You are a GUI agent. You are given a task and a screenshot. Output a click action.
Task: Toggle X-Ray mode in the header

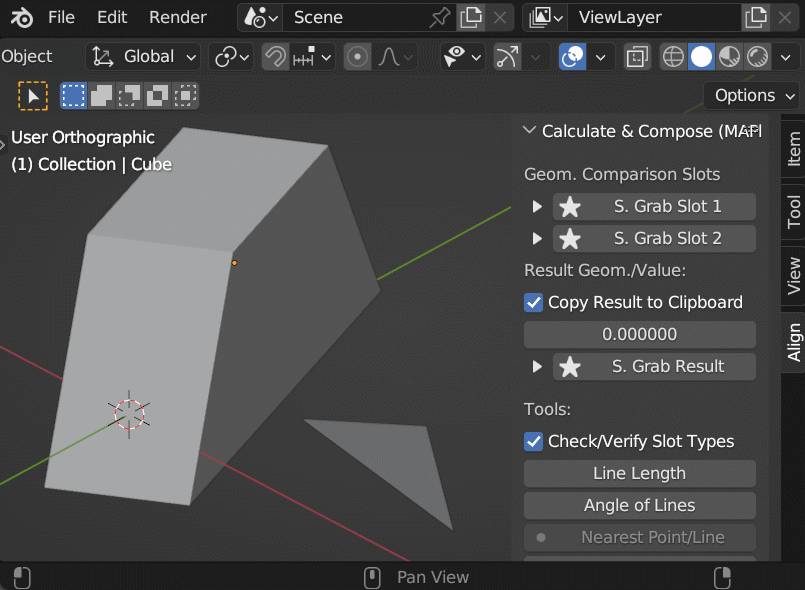pos(636,57)
